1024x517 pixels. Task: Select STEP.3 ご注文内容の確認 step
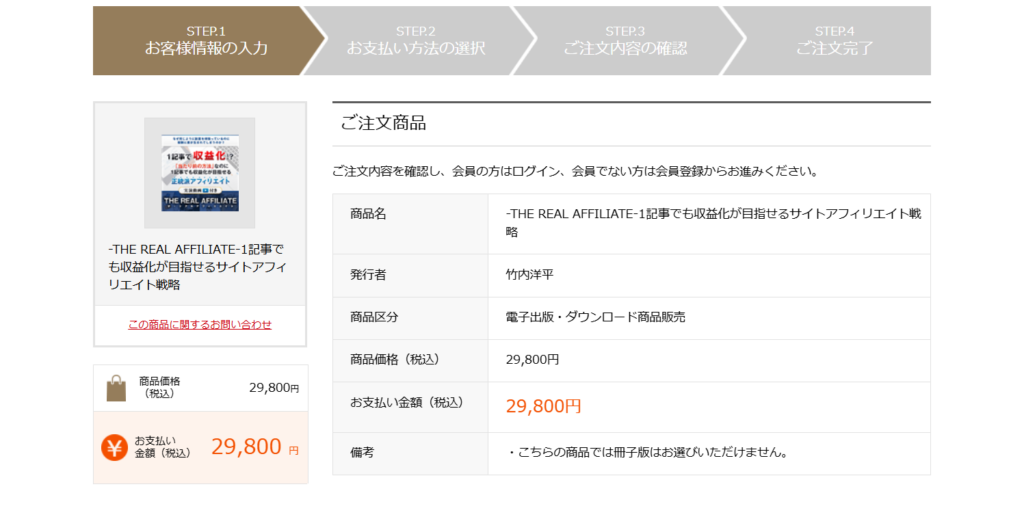coord(625,40)
